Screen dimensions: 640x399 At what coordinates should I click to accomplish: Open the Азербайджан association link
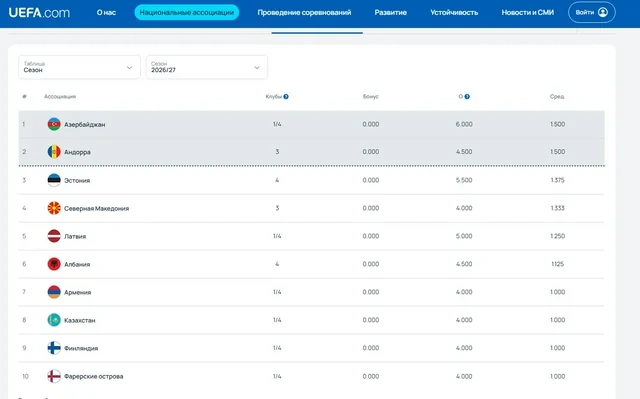click(84, 124)
